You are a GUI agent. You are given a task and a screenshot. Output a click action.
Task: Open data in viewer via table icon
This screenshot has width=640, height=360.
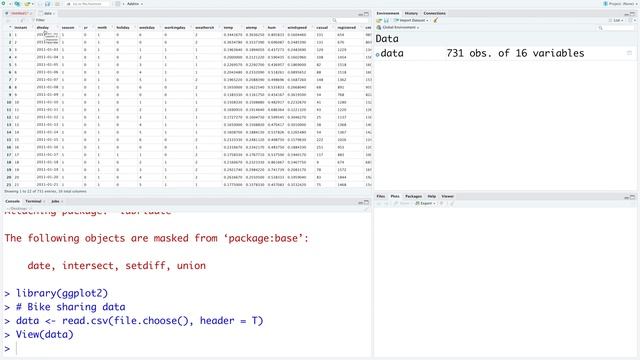[629, 53]
